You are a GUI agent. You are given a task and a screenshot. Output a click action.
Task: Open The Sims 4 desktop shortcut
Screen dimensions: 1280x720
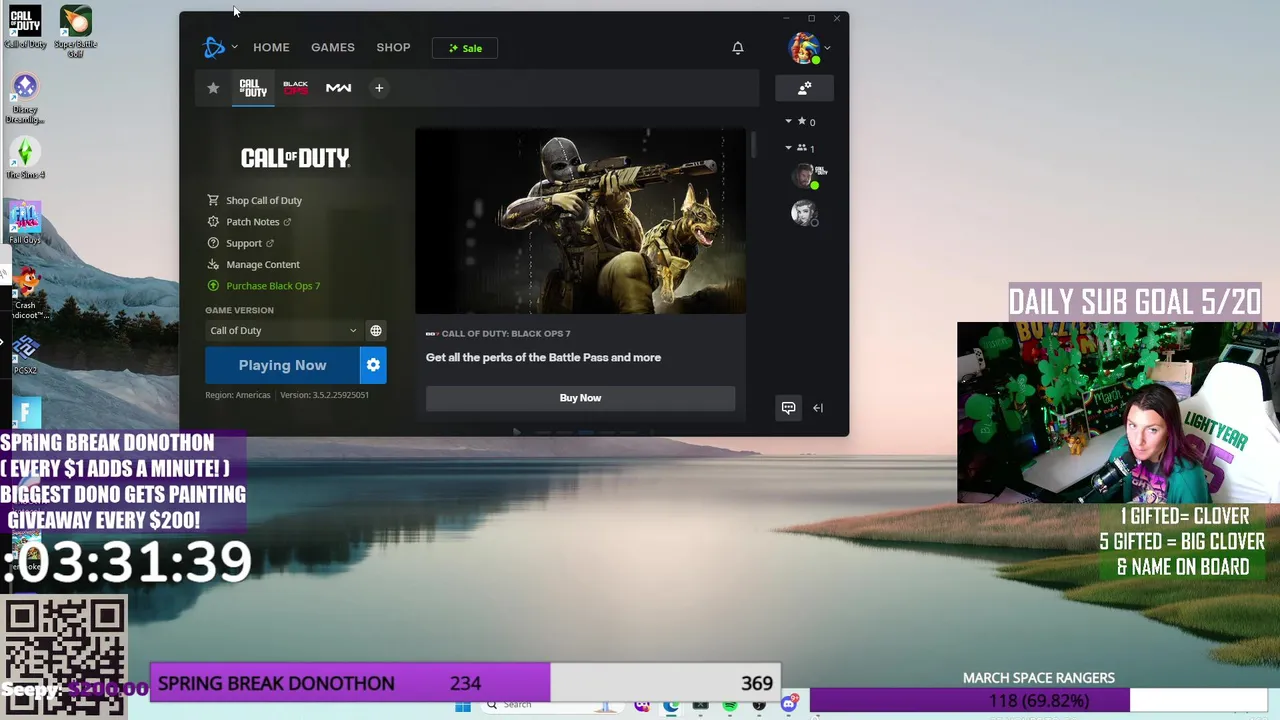pos(25,157)
